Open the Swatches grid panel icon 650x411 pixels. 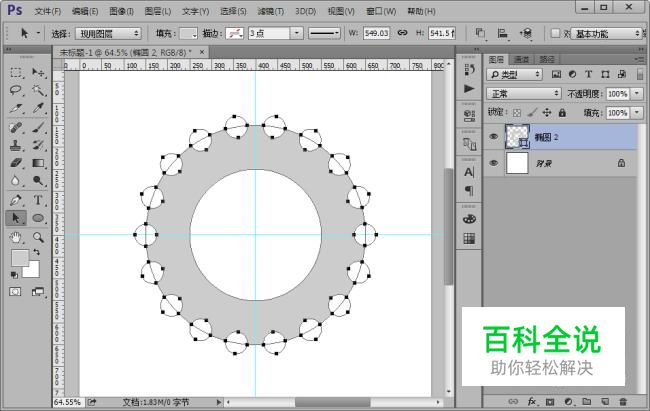(469, 238)
